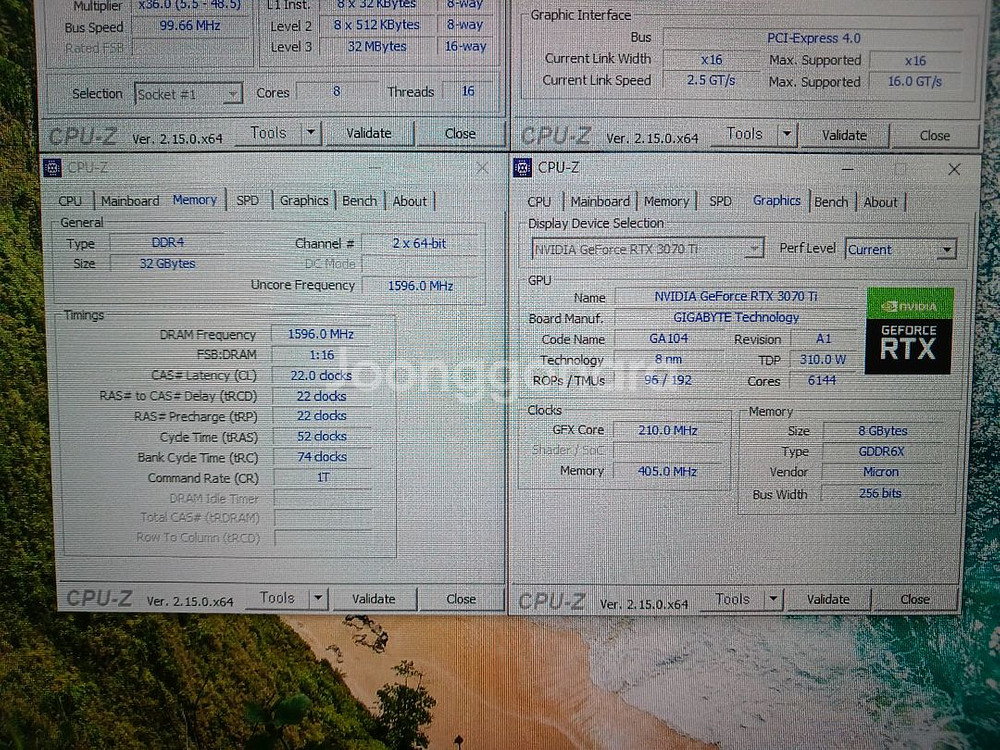Click Tools button in Memory window
1000x750 pixels.
[277, 598]
